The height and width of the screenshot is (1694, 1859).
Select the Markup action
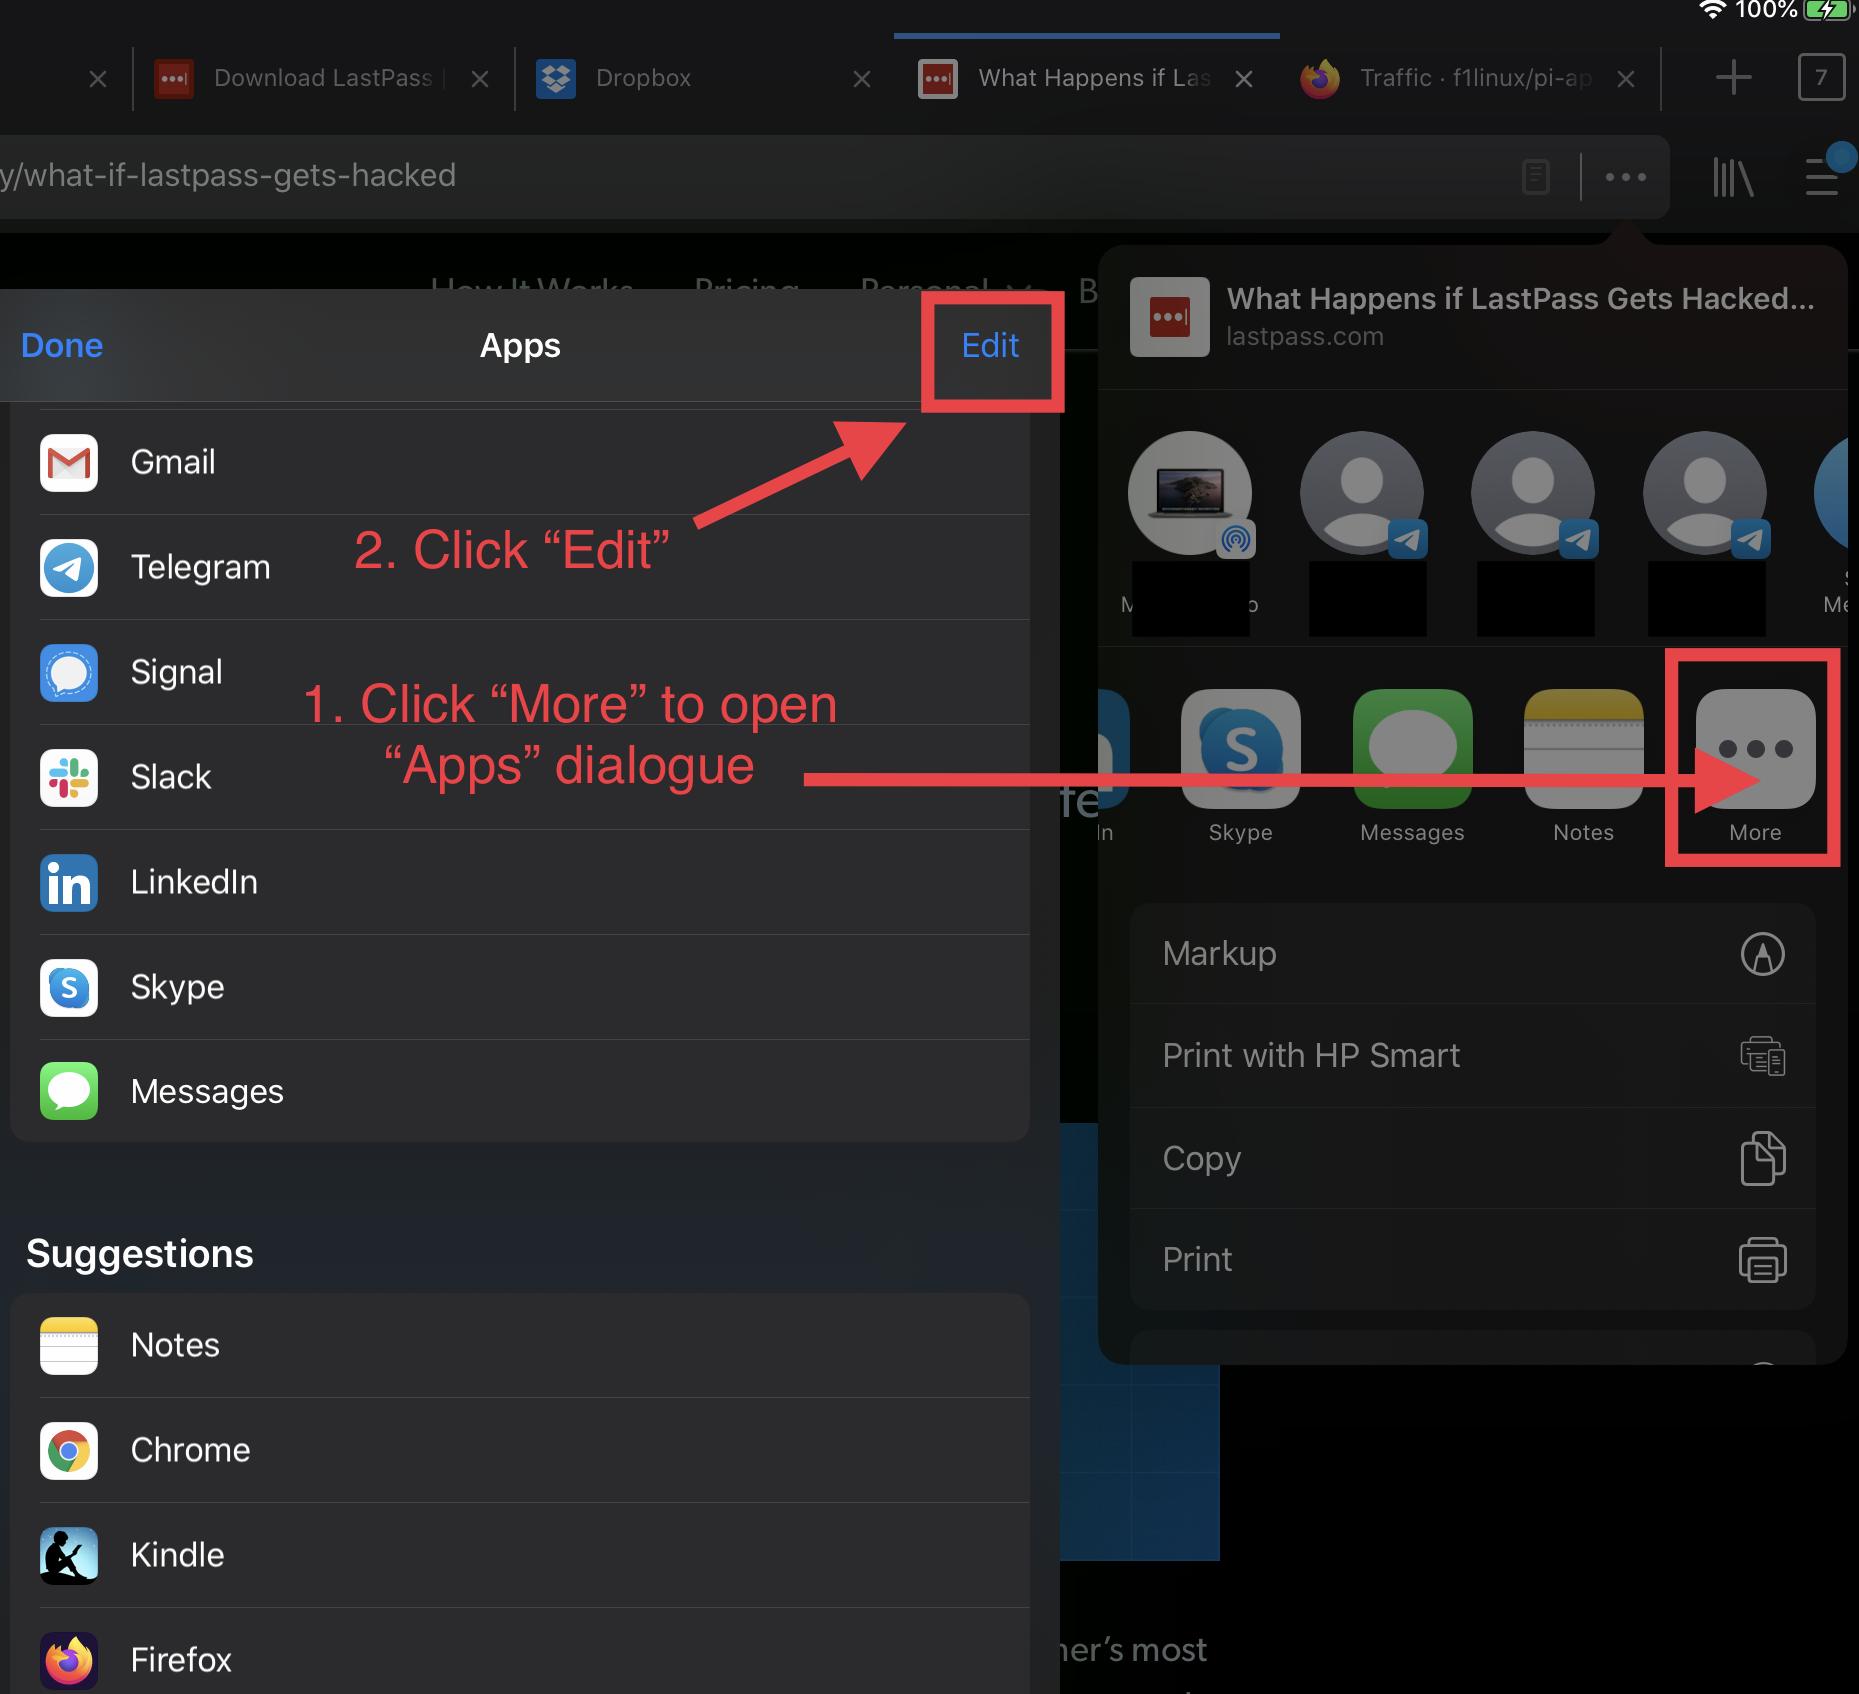(1472, 954)
